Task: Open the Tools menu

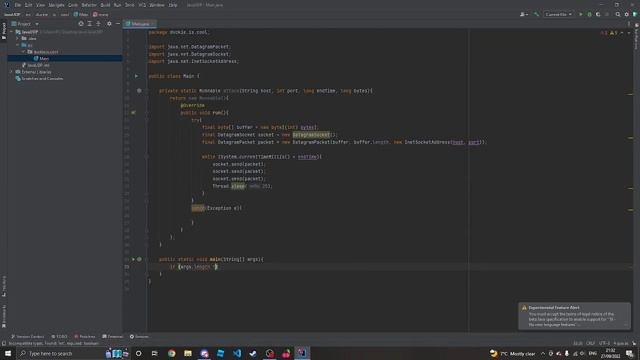Action: pos(129,5)
